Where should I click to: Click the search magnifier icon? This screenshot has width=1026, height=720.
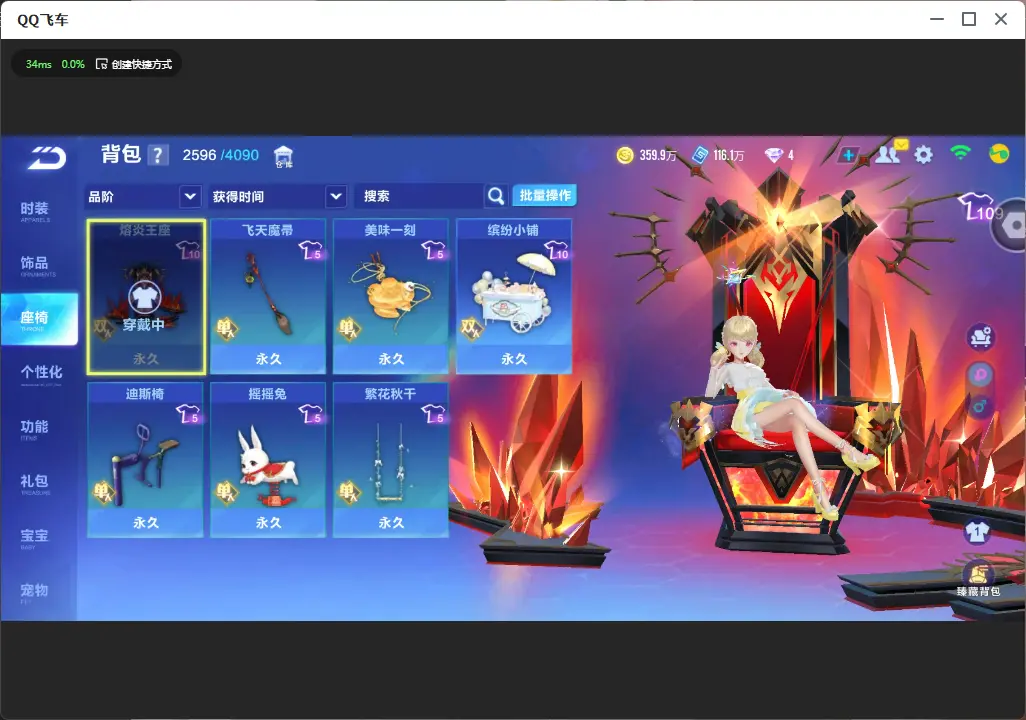496,196
